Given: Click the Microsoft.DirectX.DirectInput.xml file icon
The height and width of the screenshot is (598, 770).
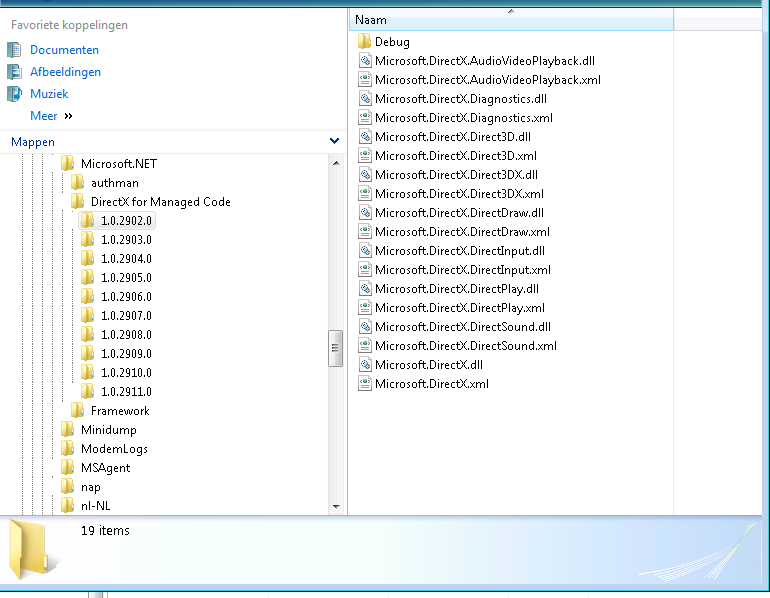Looking at the screenshot, I should pos(364,270).
